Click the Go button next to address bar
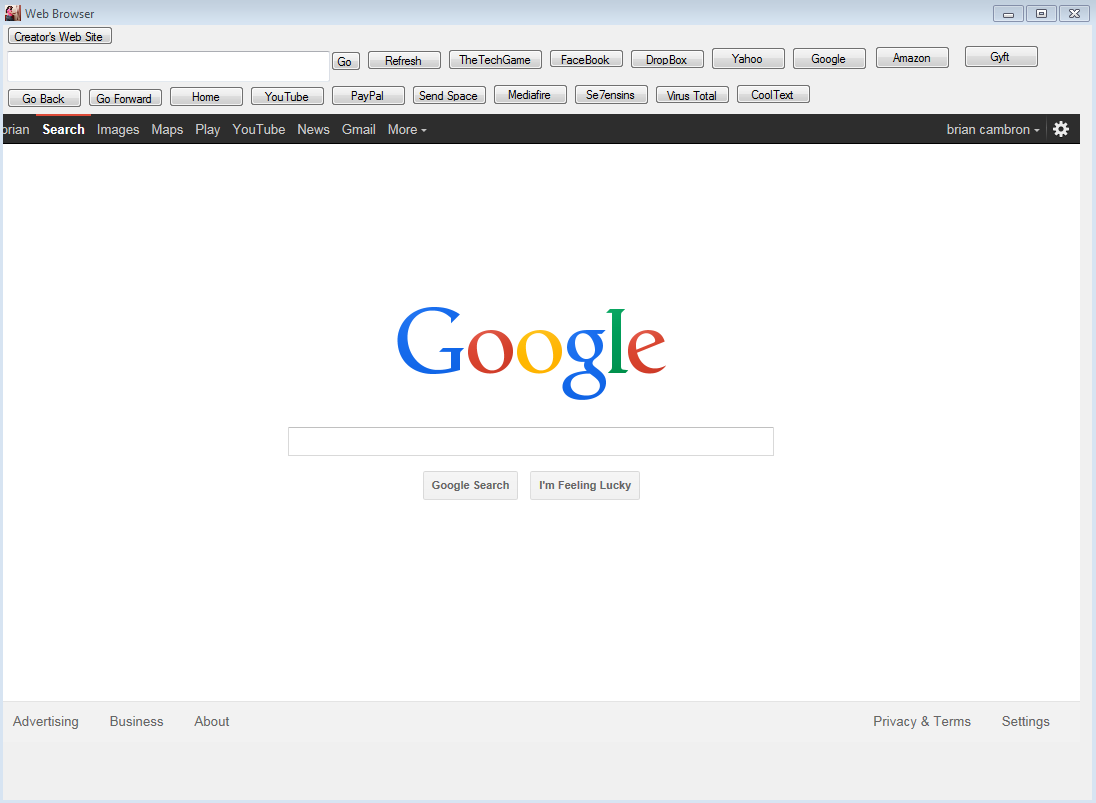 point(345,62)
